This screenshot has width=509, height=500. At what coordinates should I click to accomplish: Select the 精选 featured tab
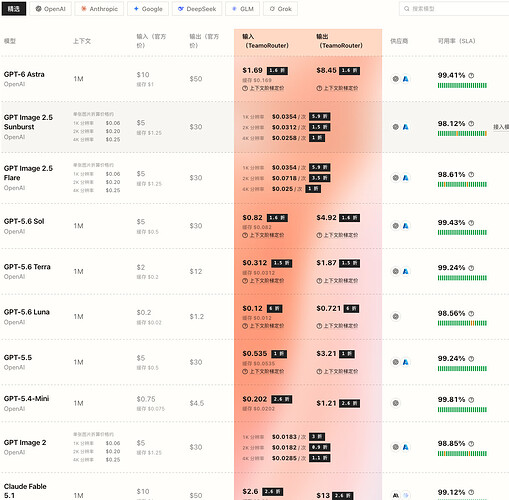click(x=14, y=9)
